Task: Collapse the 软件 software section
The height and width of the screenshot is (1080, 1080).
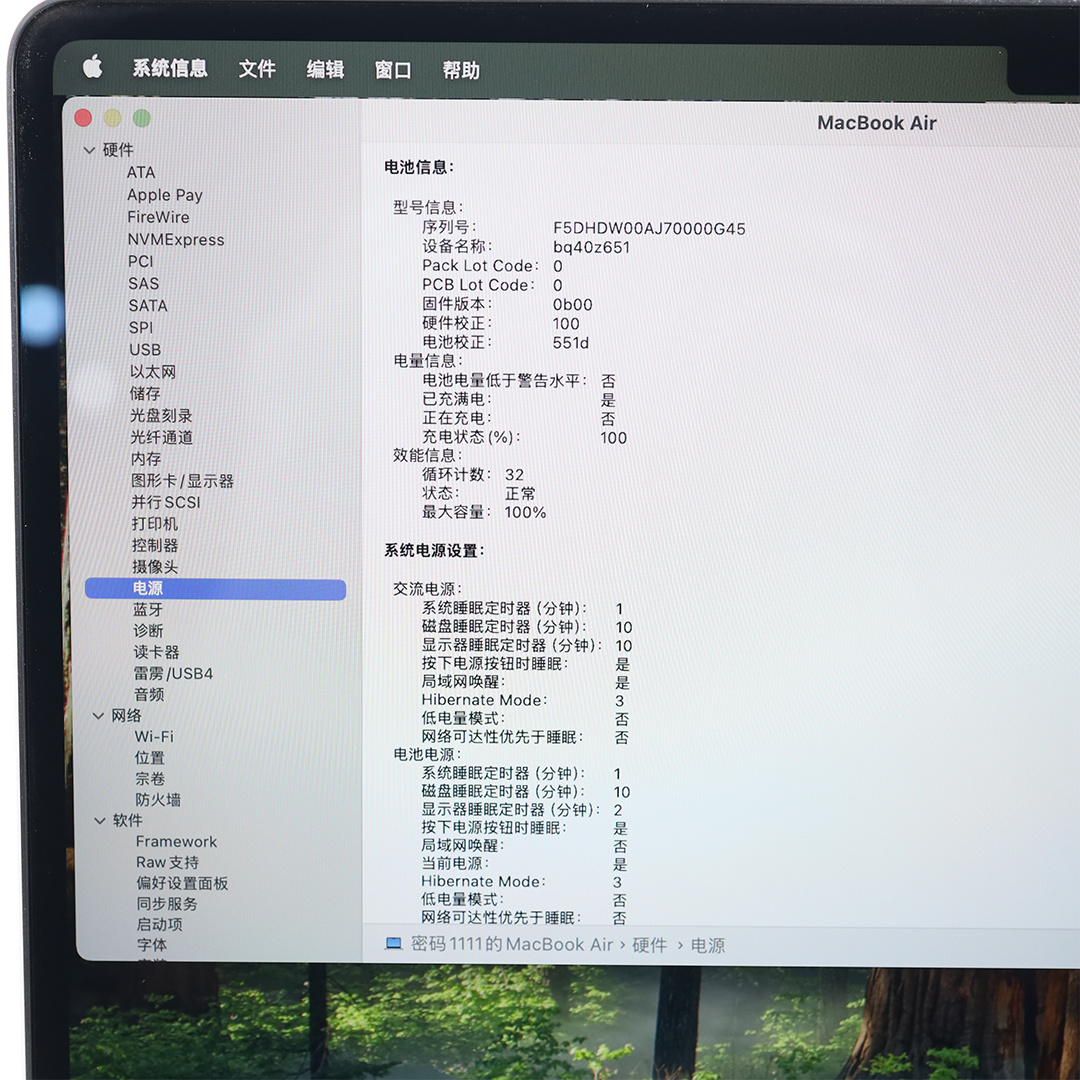Action: pos(99,821)
